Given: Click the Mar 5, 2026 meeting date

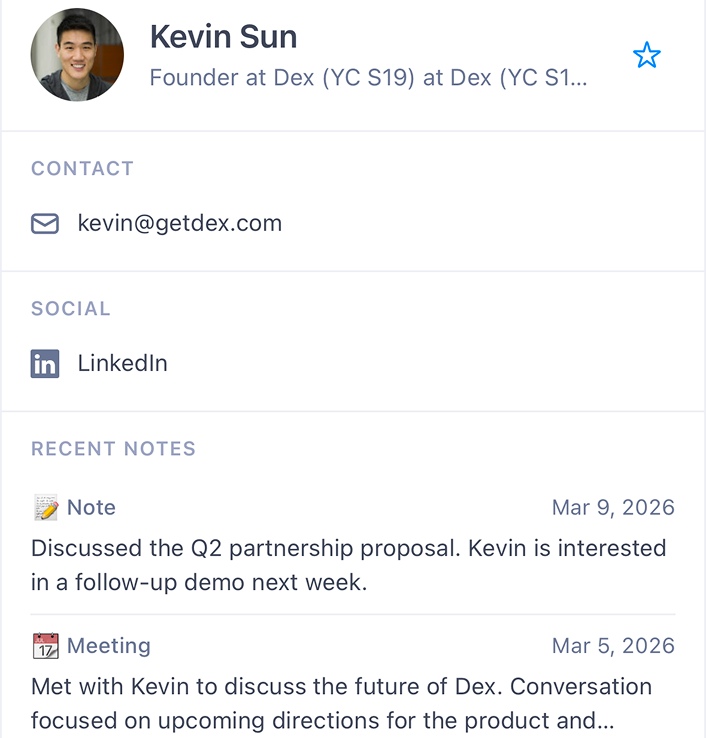Looking at the screenshot, I should point(613,646).
